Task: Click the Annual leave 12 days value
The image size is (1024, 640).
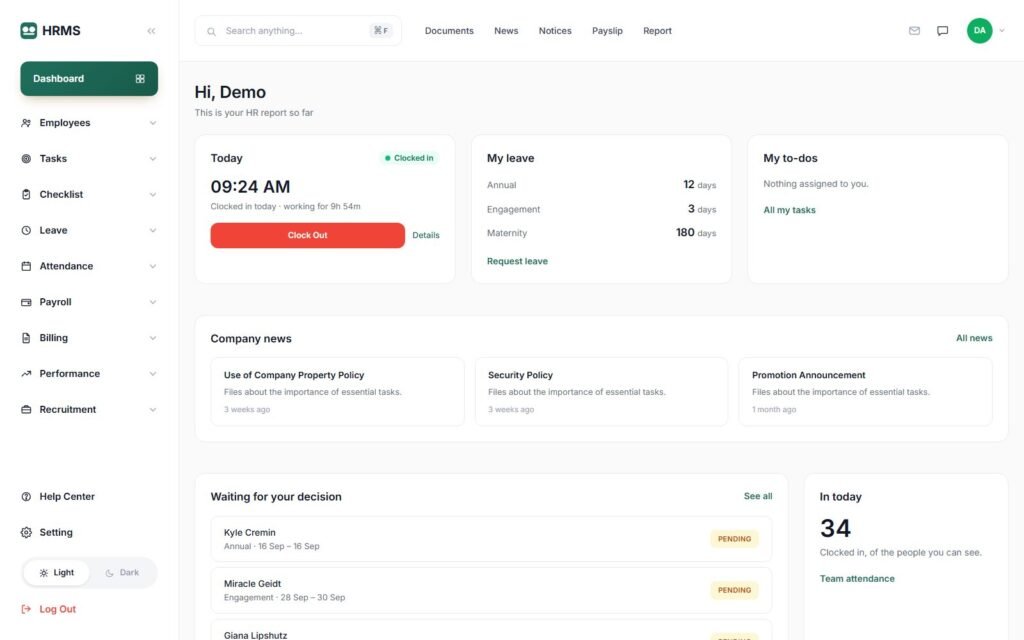Action: click(x=699, y=185)
